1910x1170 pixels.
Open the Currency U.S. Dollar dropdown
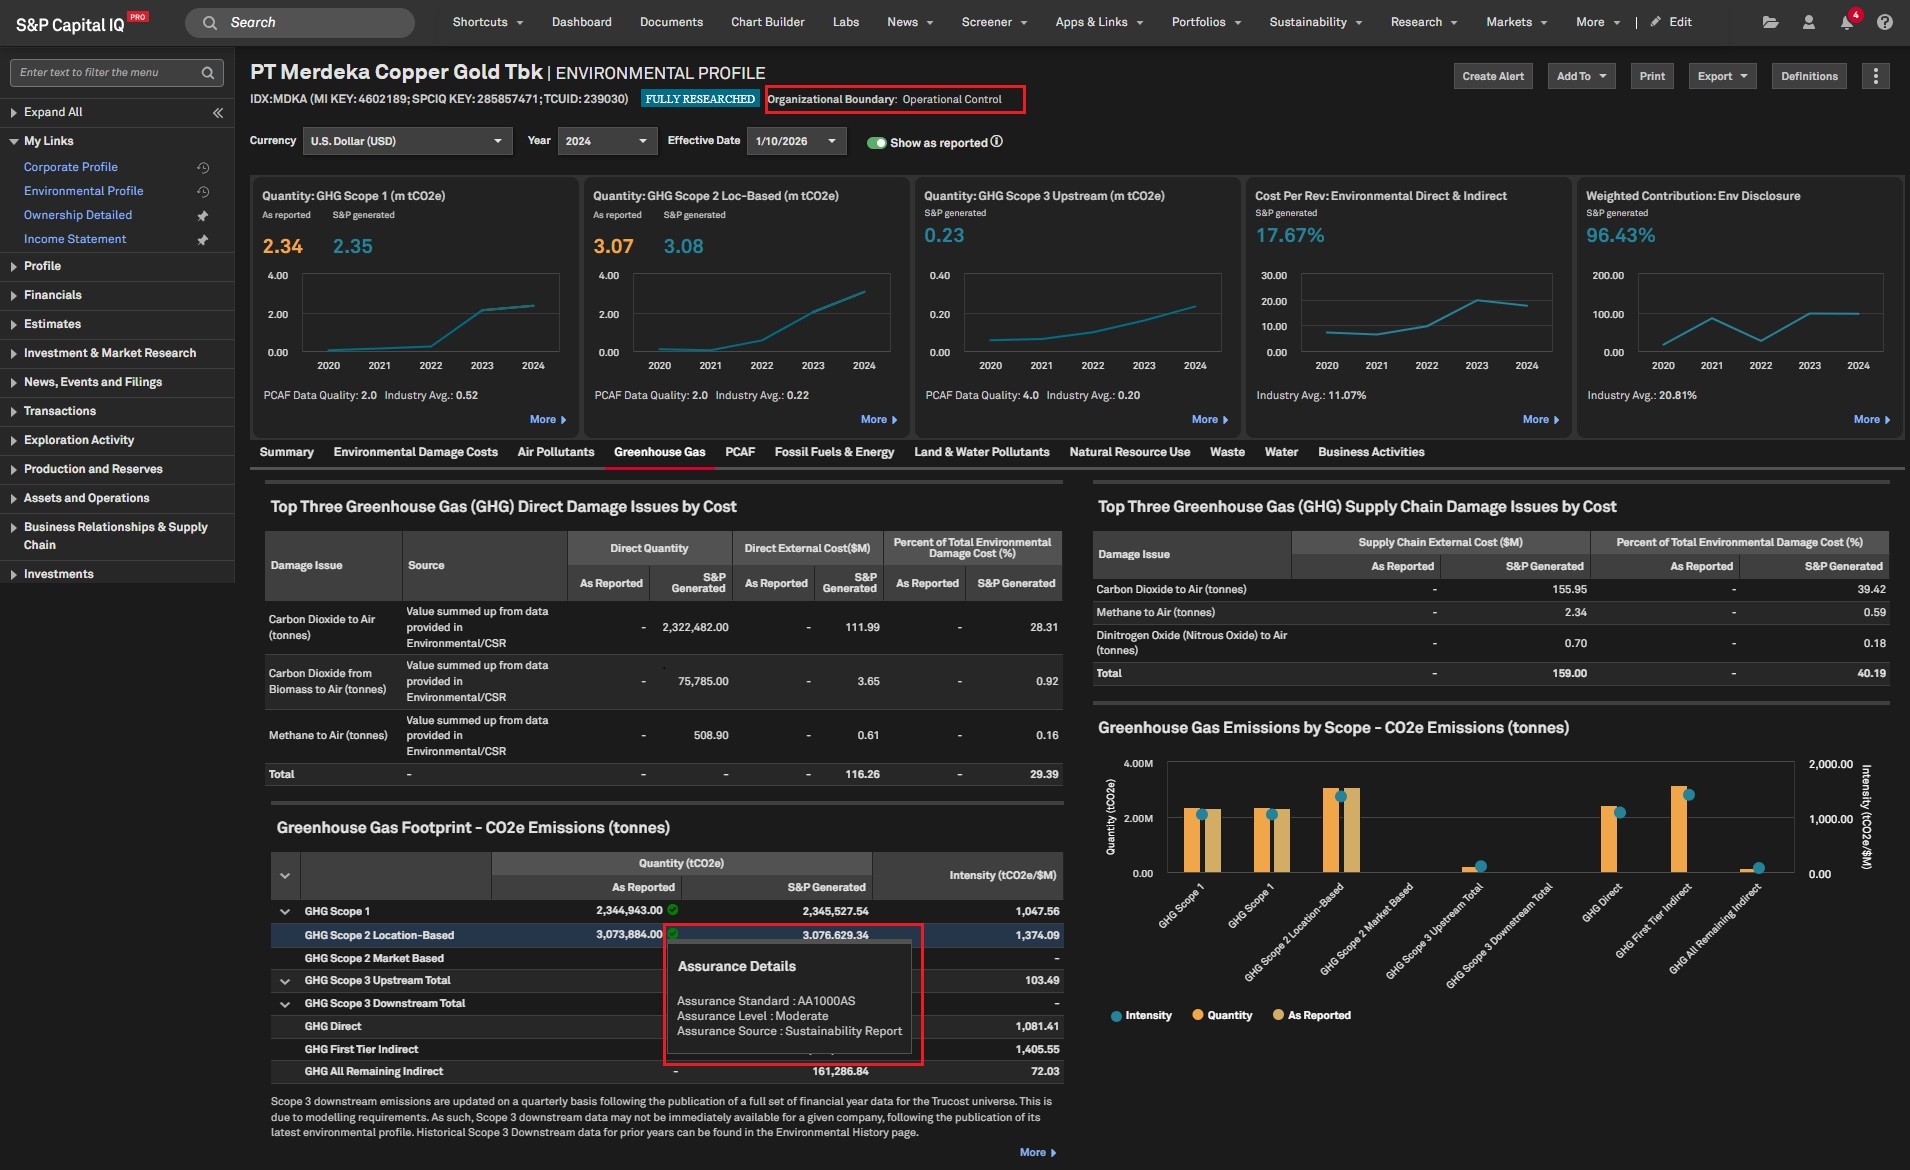coord(407,141)
